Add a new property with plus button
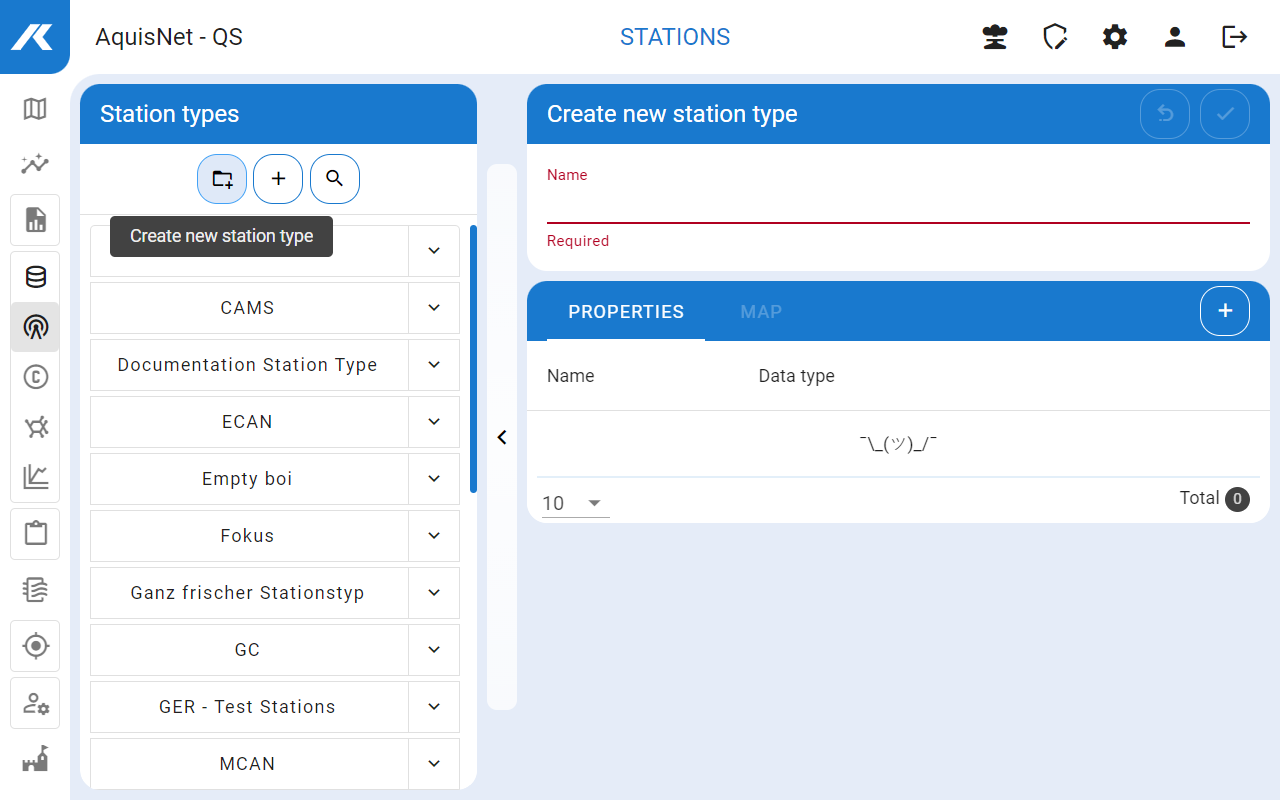 pos(1225,311)
